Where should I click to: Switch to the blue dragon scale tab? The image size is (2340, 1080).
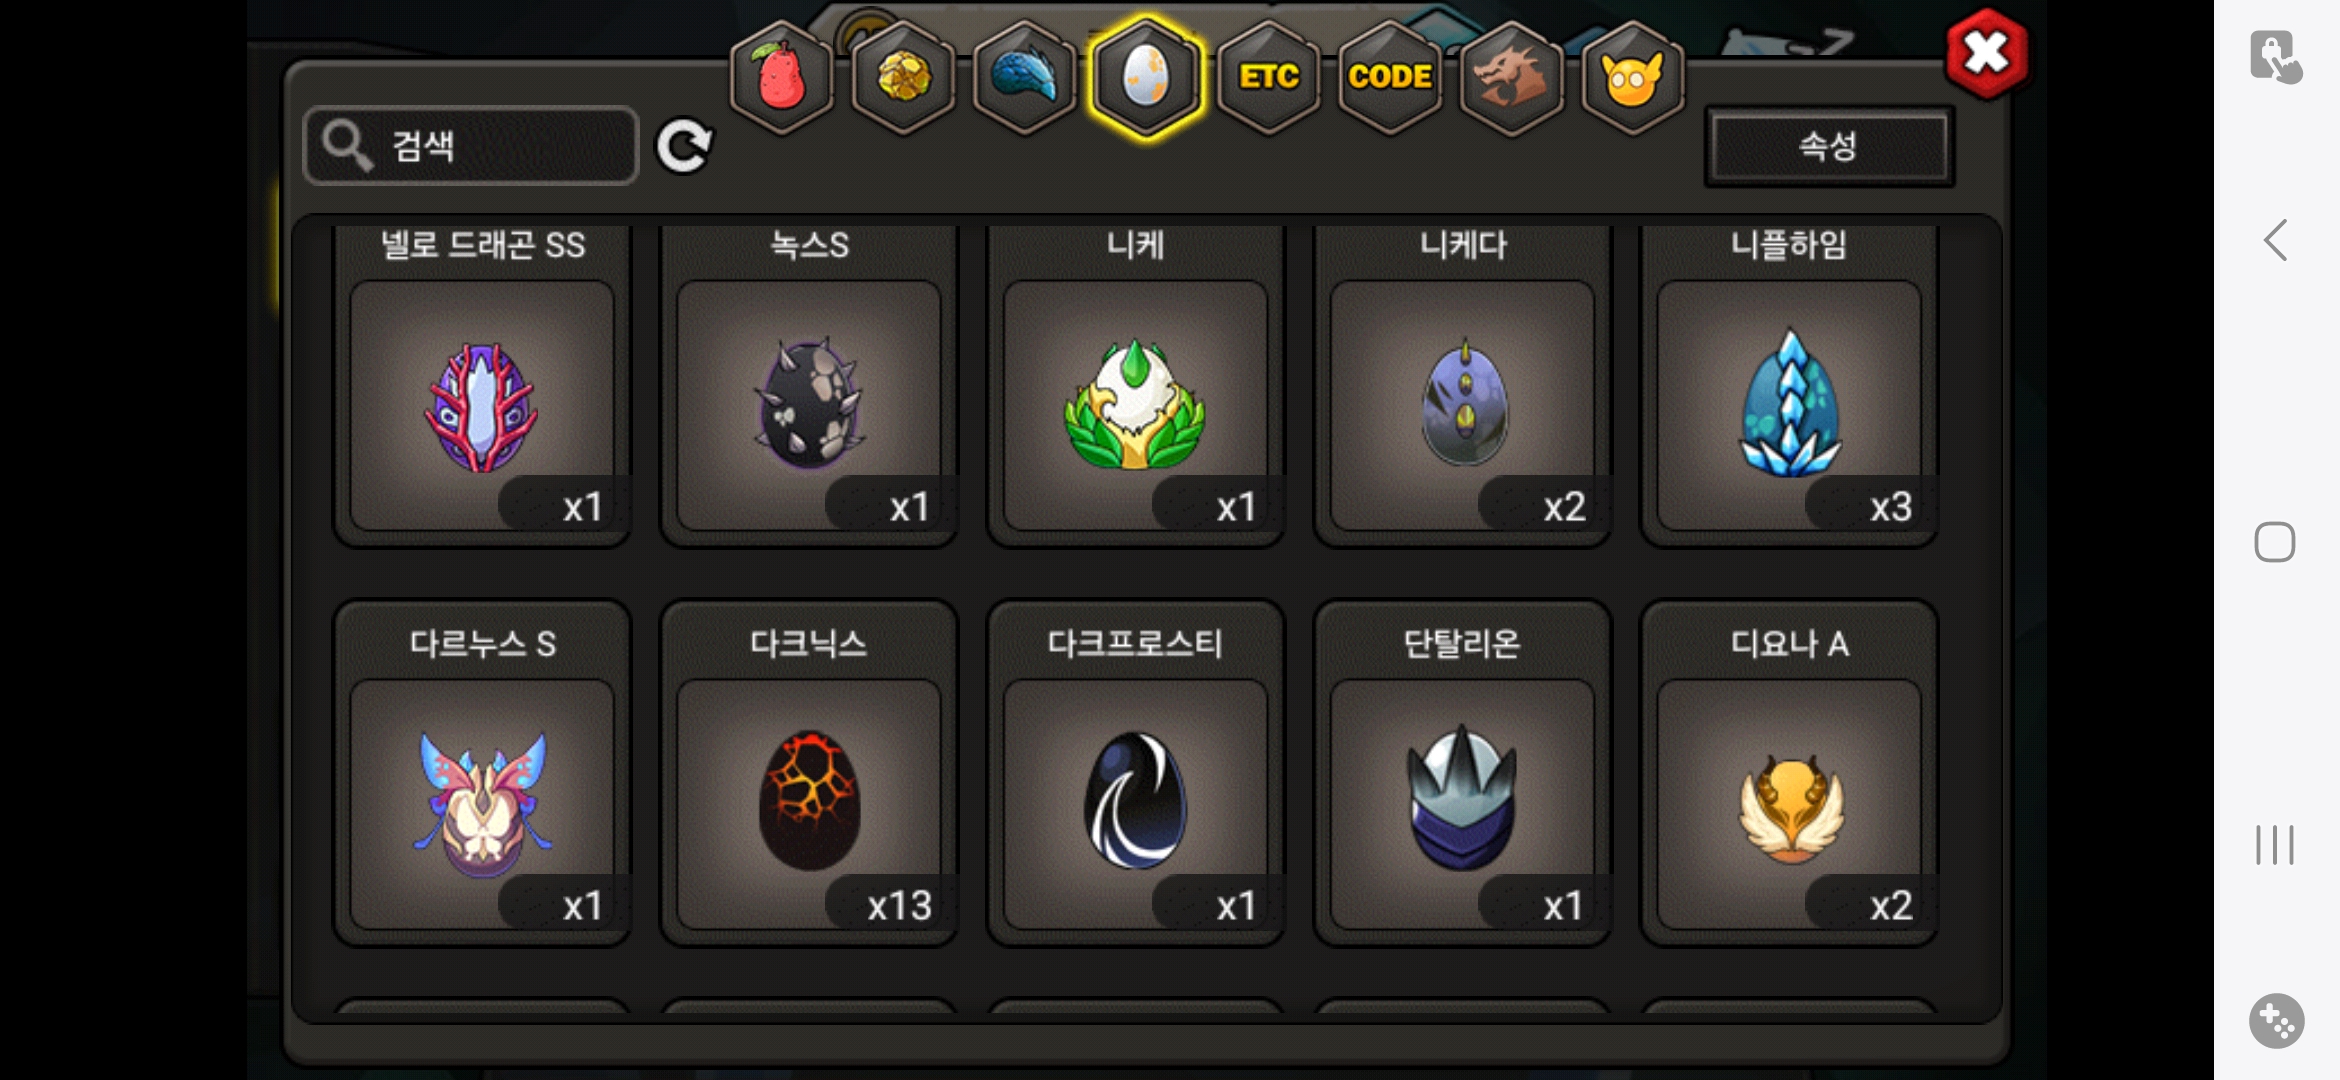point(1025,77)
